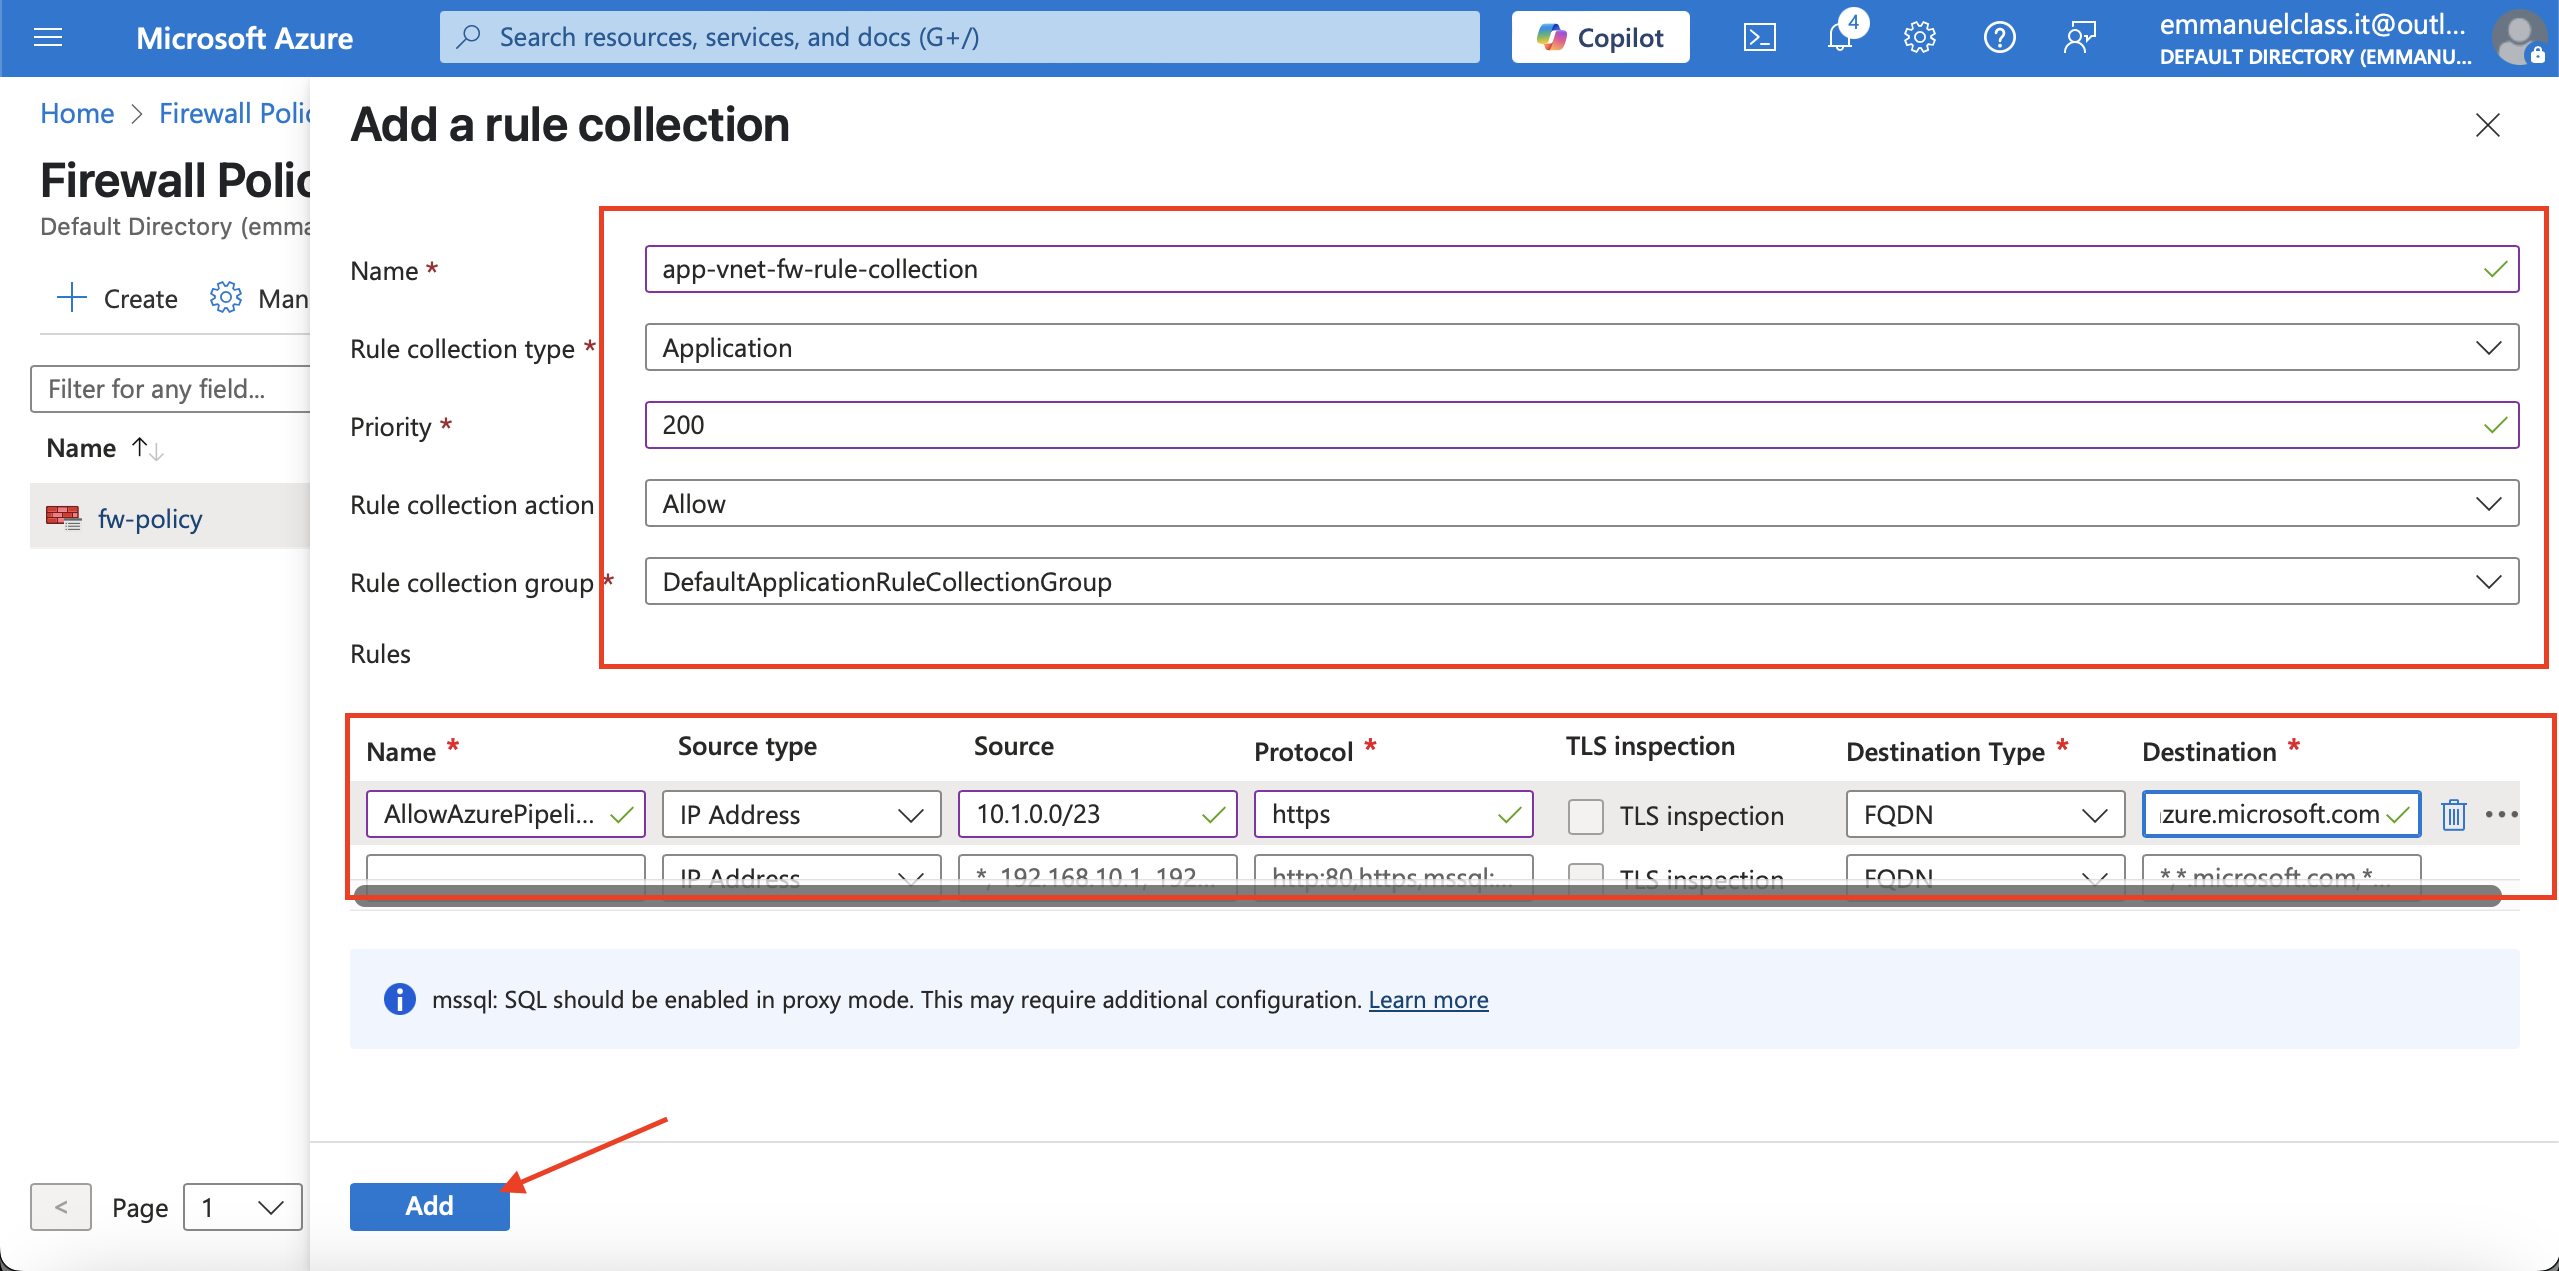Screen dimensions: 2559x1271
Task: Click the Source type column header
Action: [747, 746]
